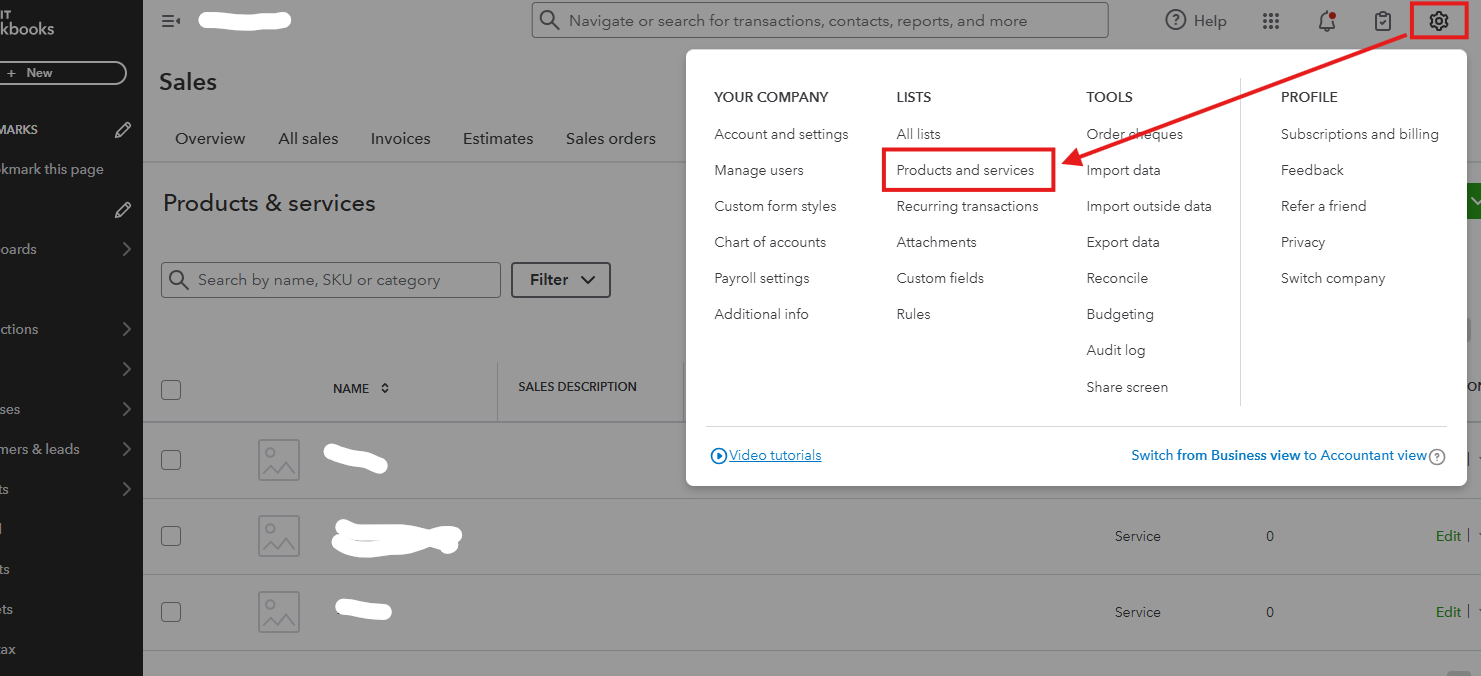Sort by the NAME column arrows
The height and width of the screenshot is (676, 1481).
tap(385, 389)
